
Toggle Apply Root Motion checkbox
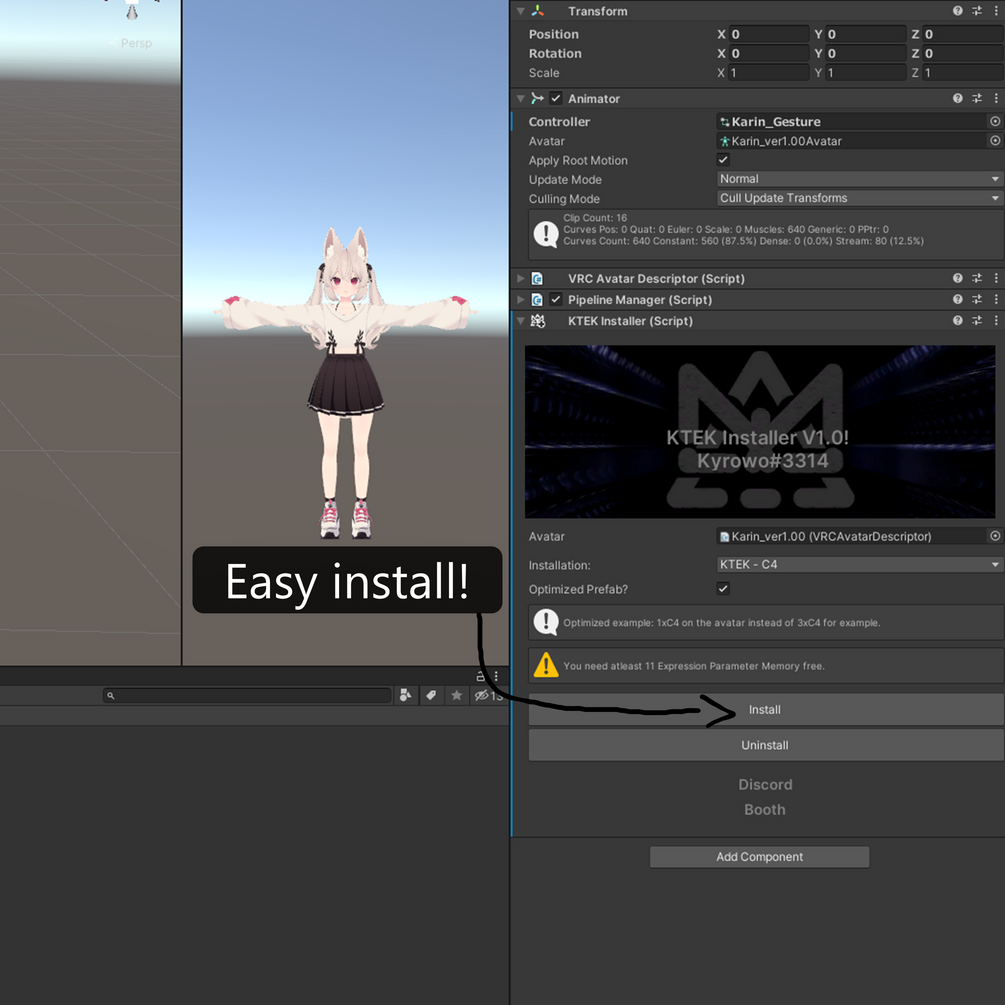(723, 160)
